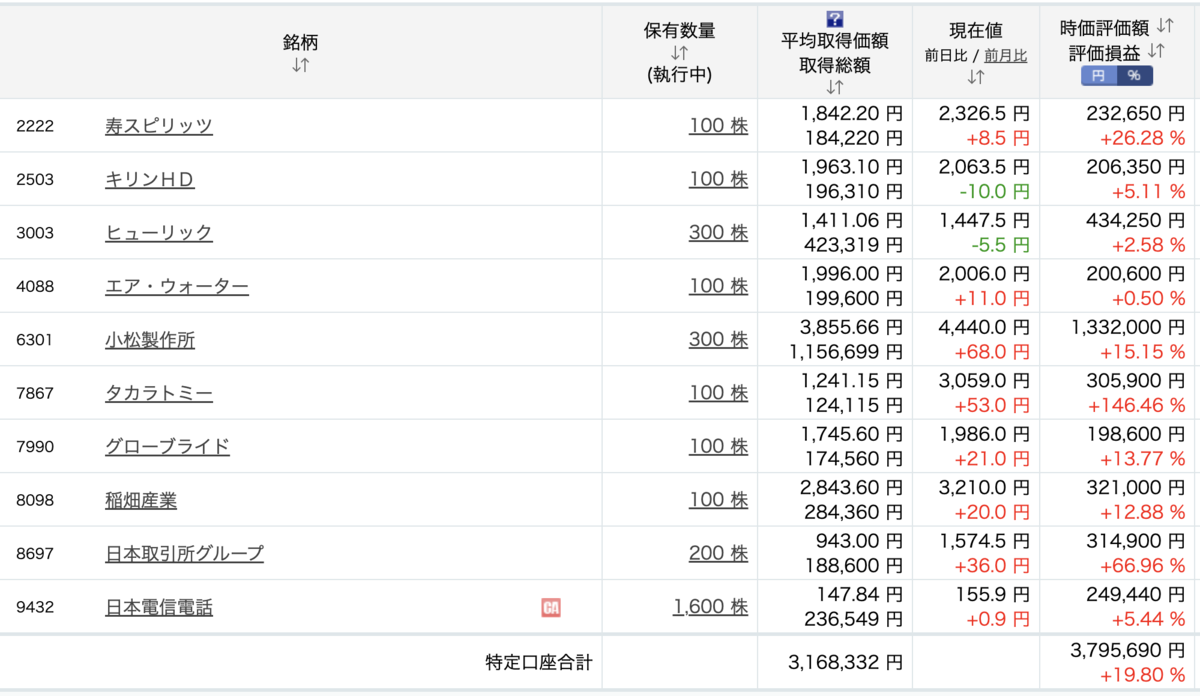Open the エア・ウォーター stock link

click(177, 286)
